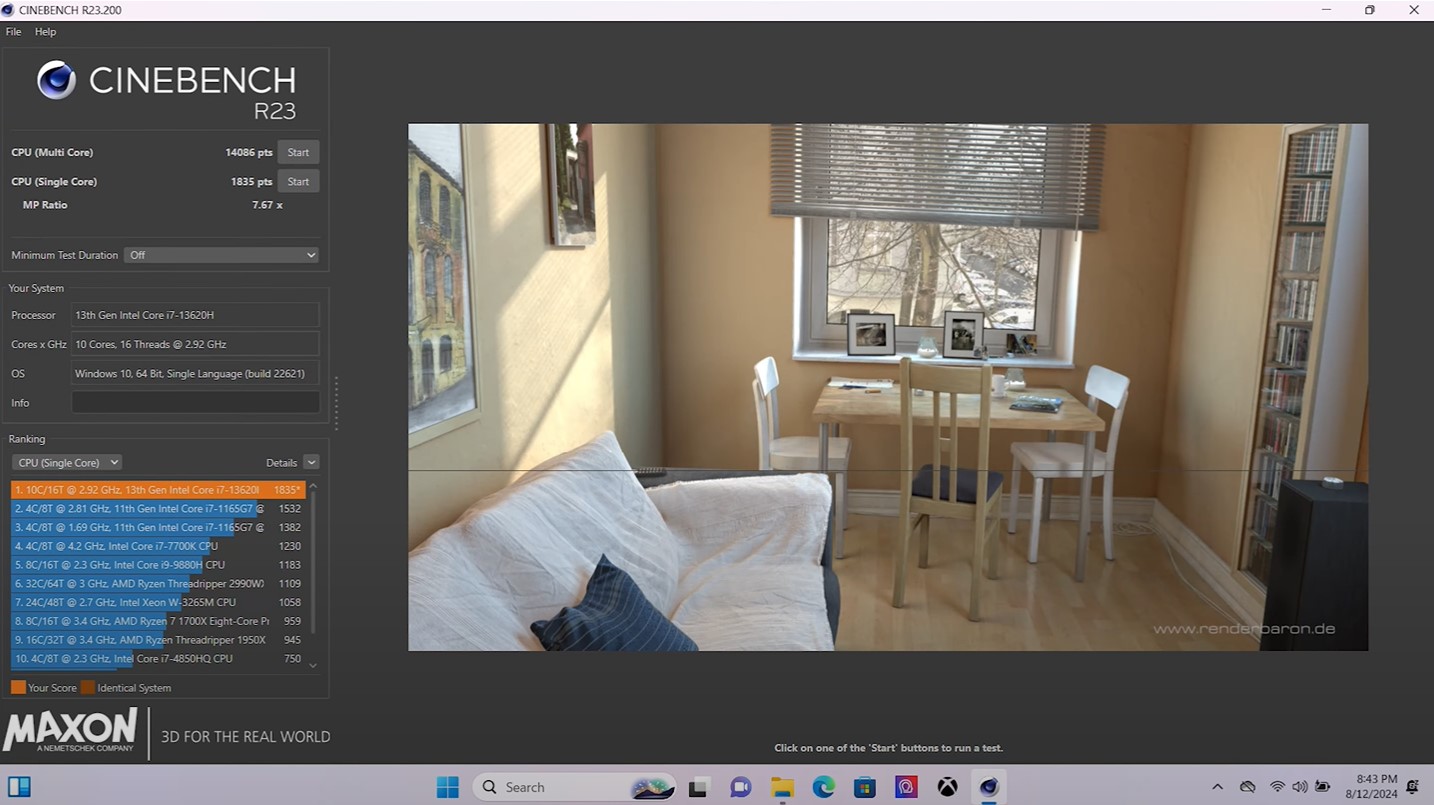Select the 1.69 GHz i7-1165G7 ranking row
Viewport: 1434px width, 805px height.
coord(158,527)
